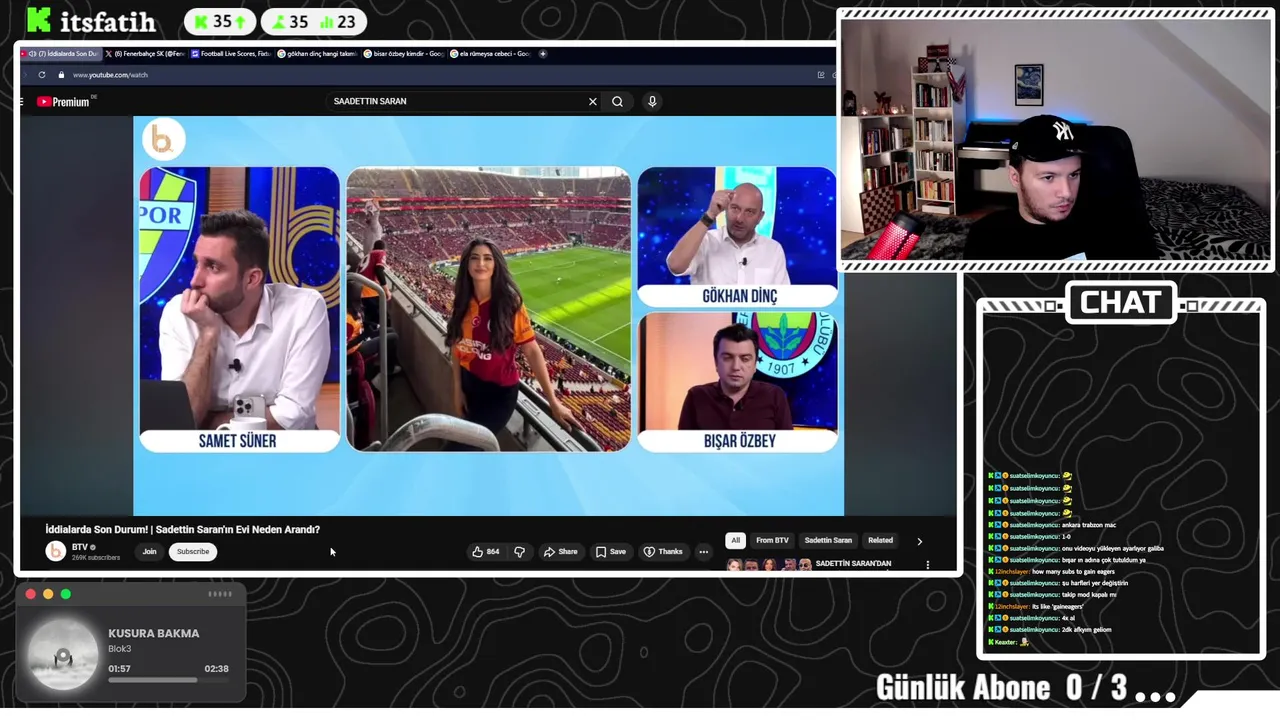The height and width of the screenshot is (720, 1280).
Task: Open more actions under the video
Action: coord(703,552)
